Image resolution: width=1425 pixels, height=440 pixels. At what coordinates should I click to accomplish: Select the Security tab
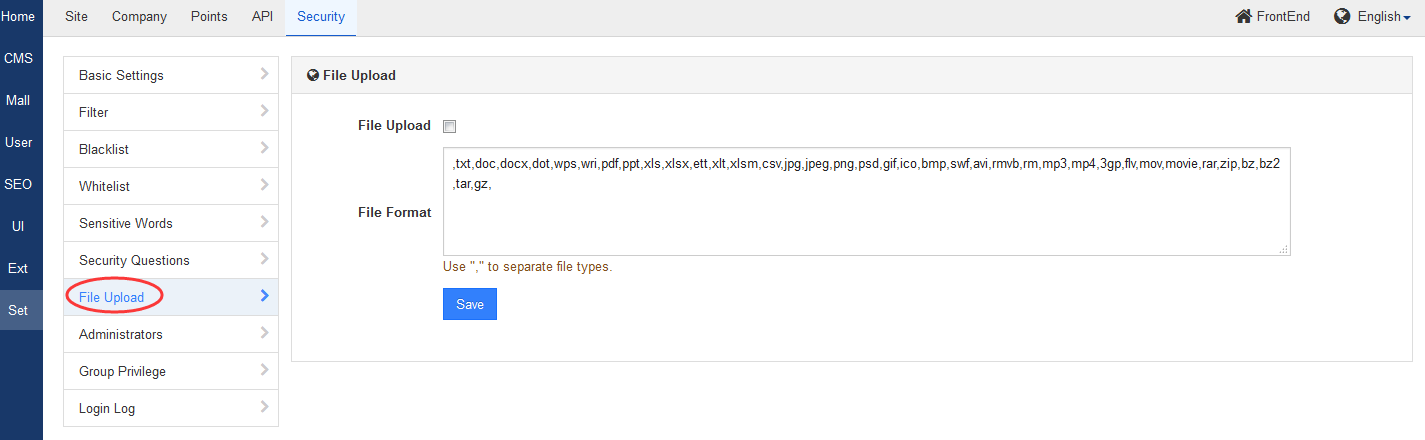321,17
